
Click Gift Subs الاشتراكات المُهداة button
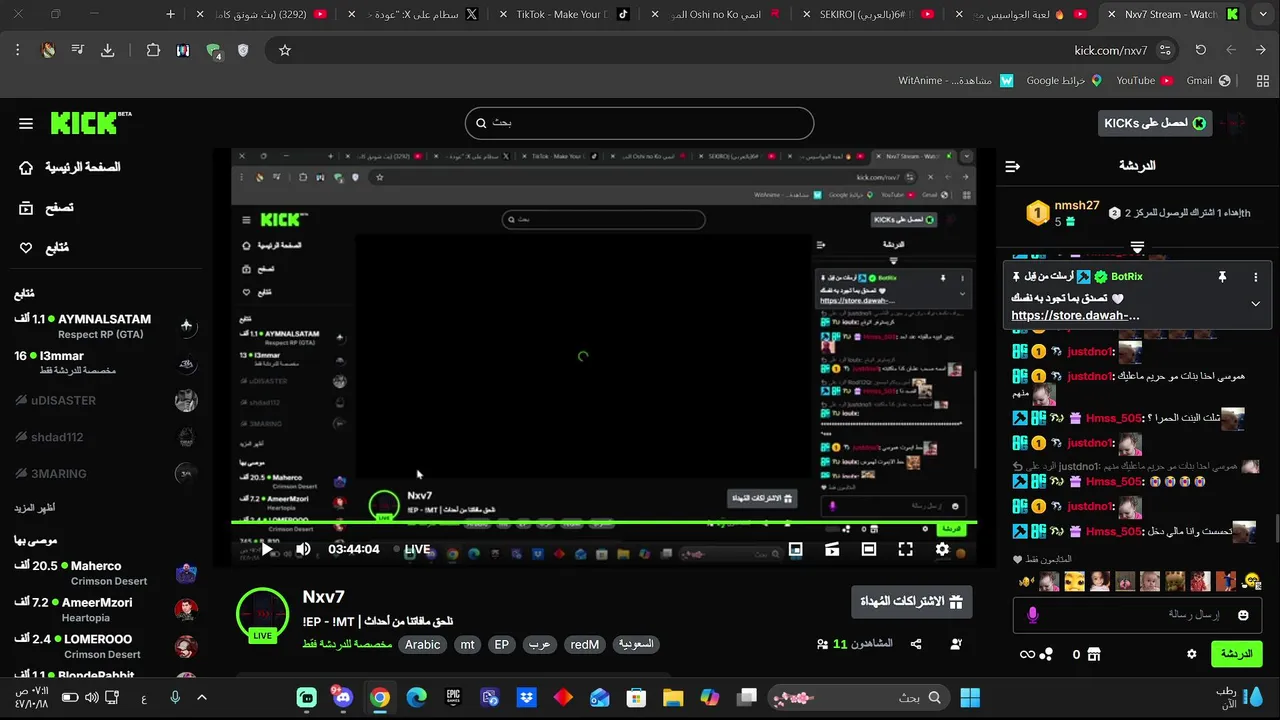[x=911, y=601]
